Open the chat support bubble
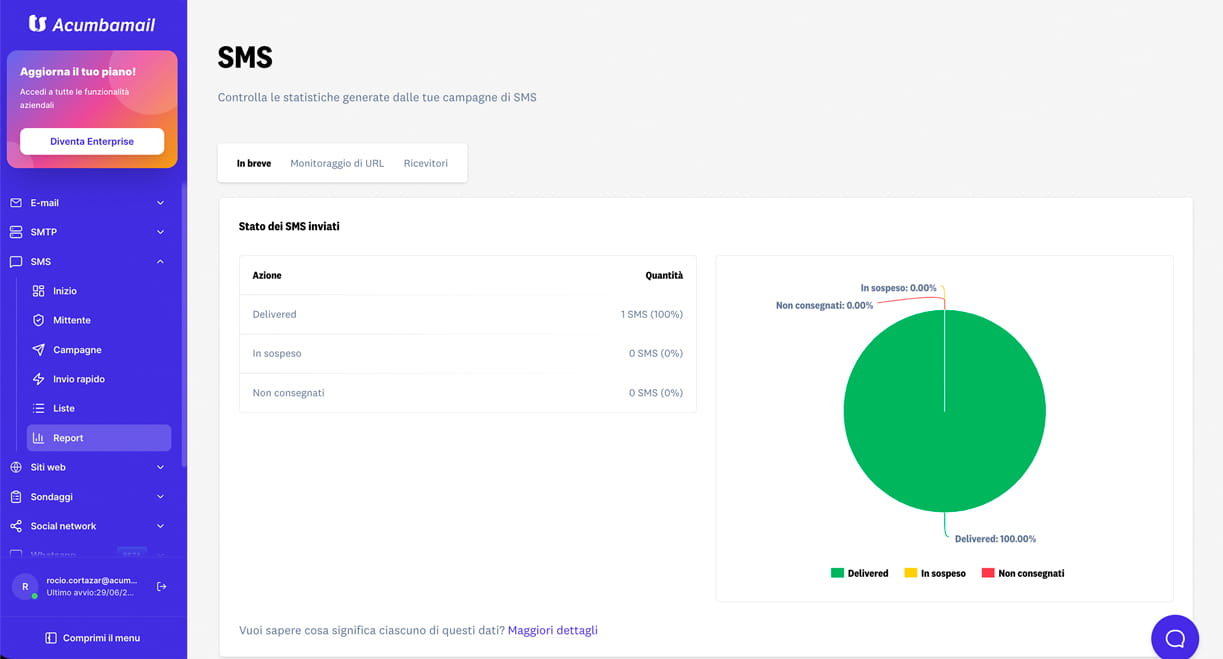The height and width of the screenshot is (659, 1223). pos(1175,637)
